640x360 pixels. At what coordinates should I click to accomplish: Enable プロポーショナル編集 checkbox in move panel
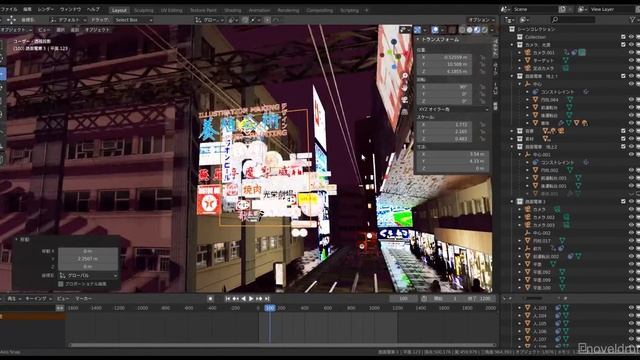(x=61, y=284)
